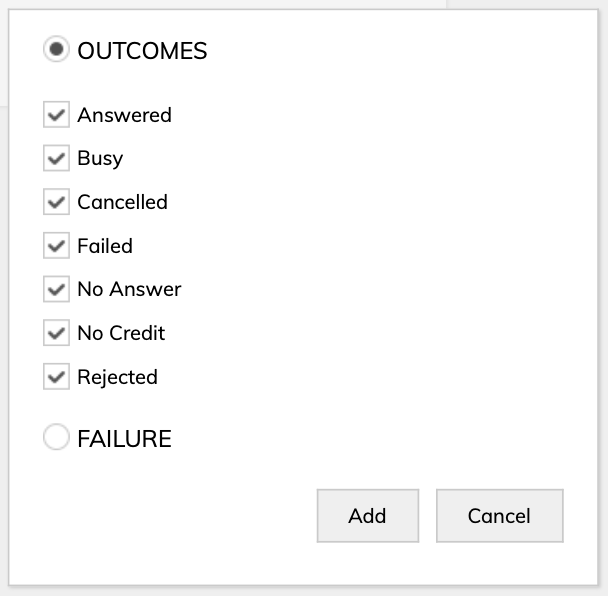Screen dimensions: 608x596
Task: Toggle the No Answer checkbox
Action: [56, 290]
